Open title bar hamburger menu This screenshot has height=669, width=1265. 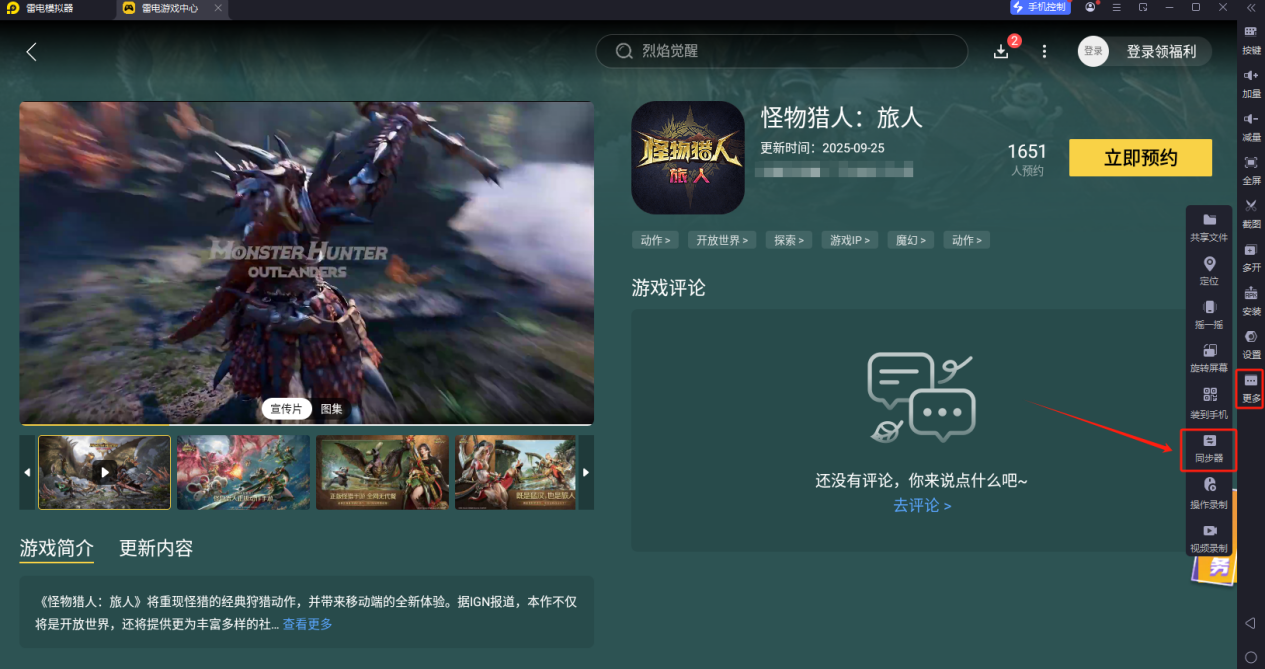[x=1117, y=7]
